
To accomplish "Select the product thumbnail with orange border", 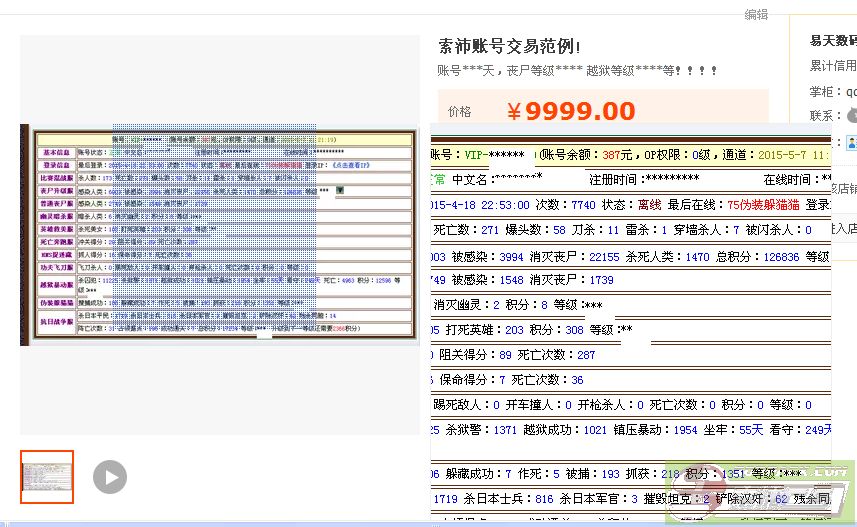I will (47, 477).
